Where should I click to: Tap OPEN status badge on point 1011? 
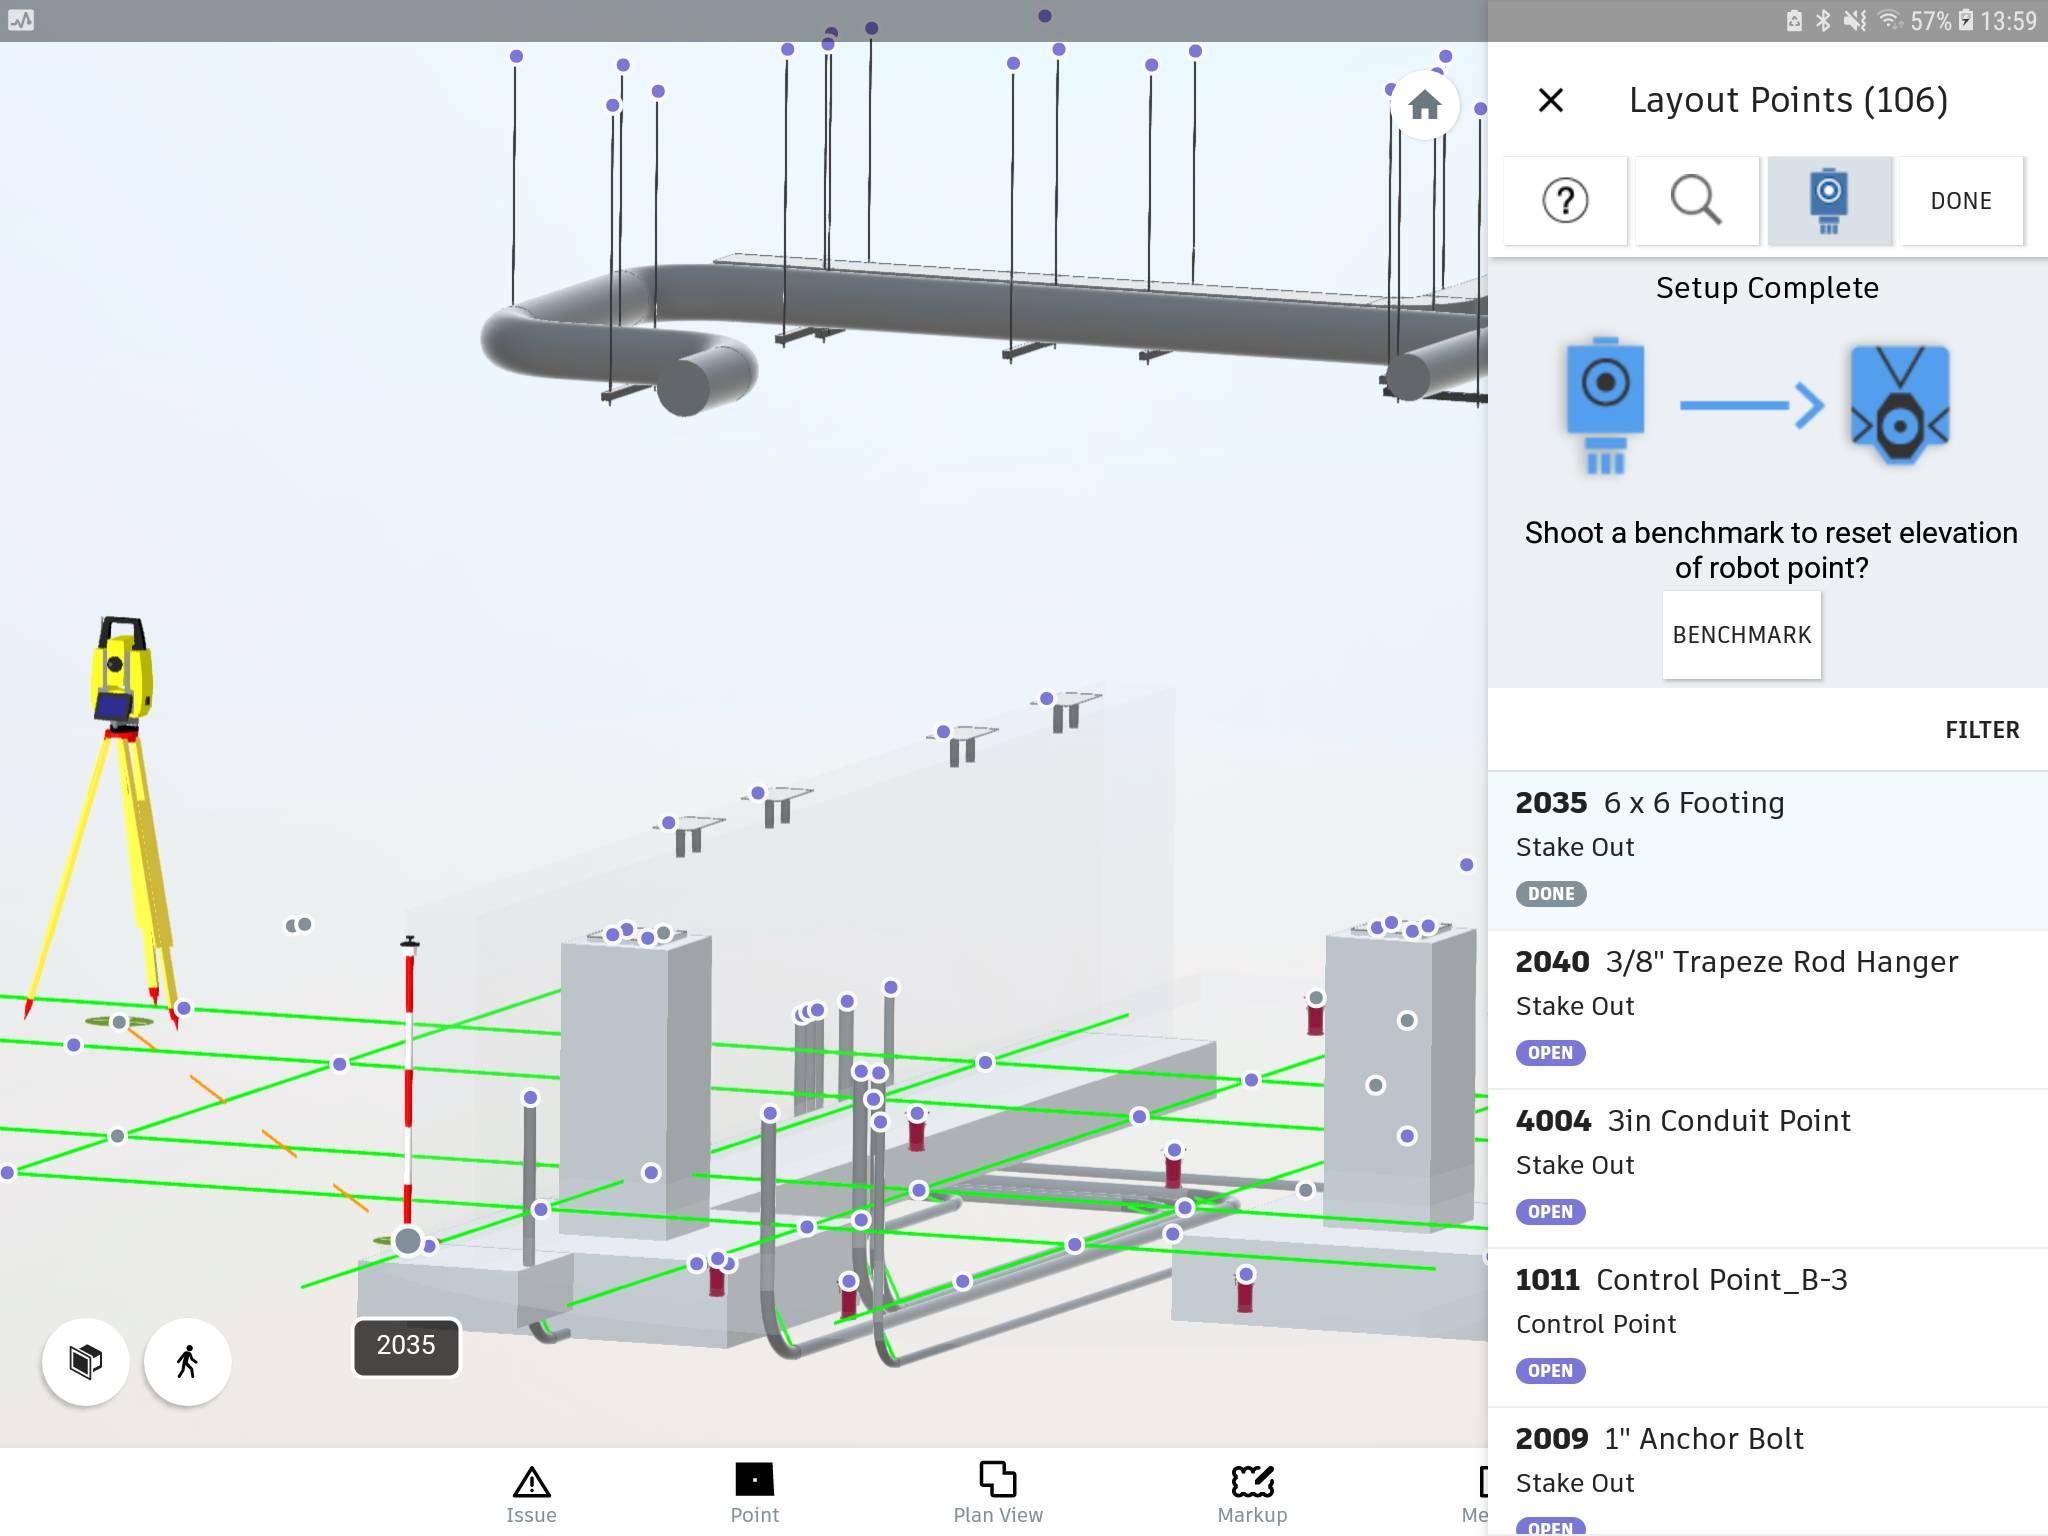[1550, 1370]
